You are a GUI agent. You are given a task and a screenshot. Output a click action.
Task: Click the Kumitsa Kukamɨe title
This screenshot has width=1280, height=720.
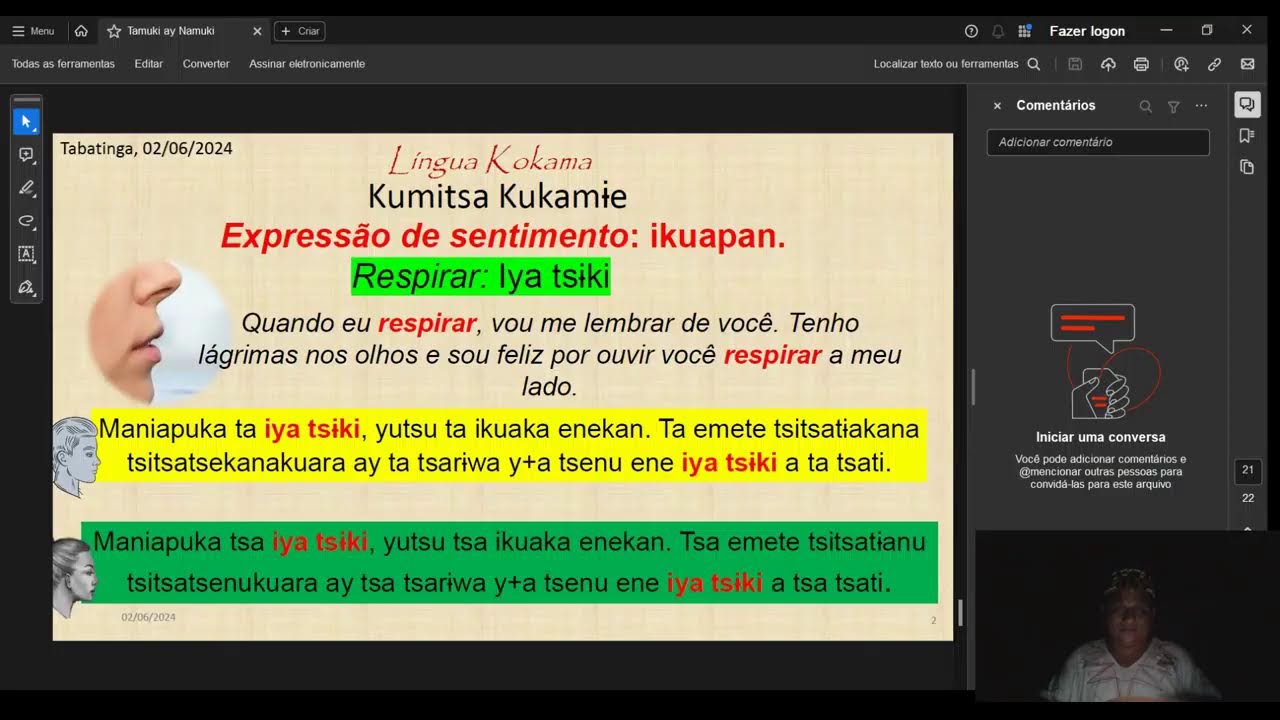[x=497, y=196]
